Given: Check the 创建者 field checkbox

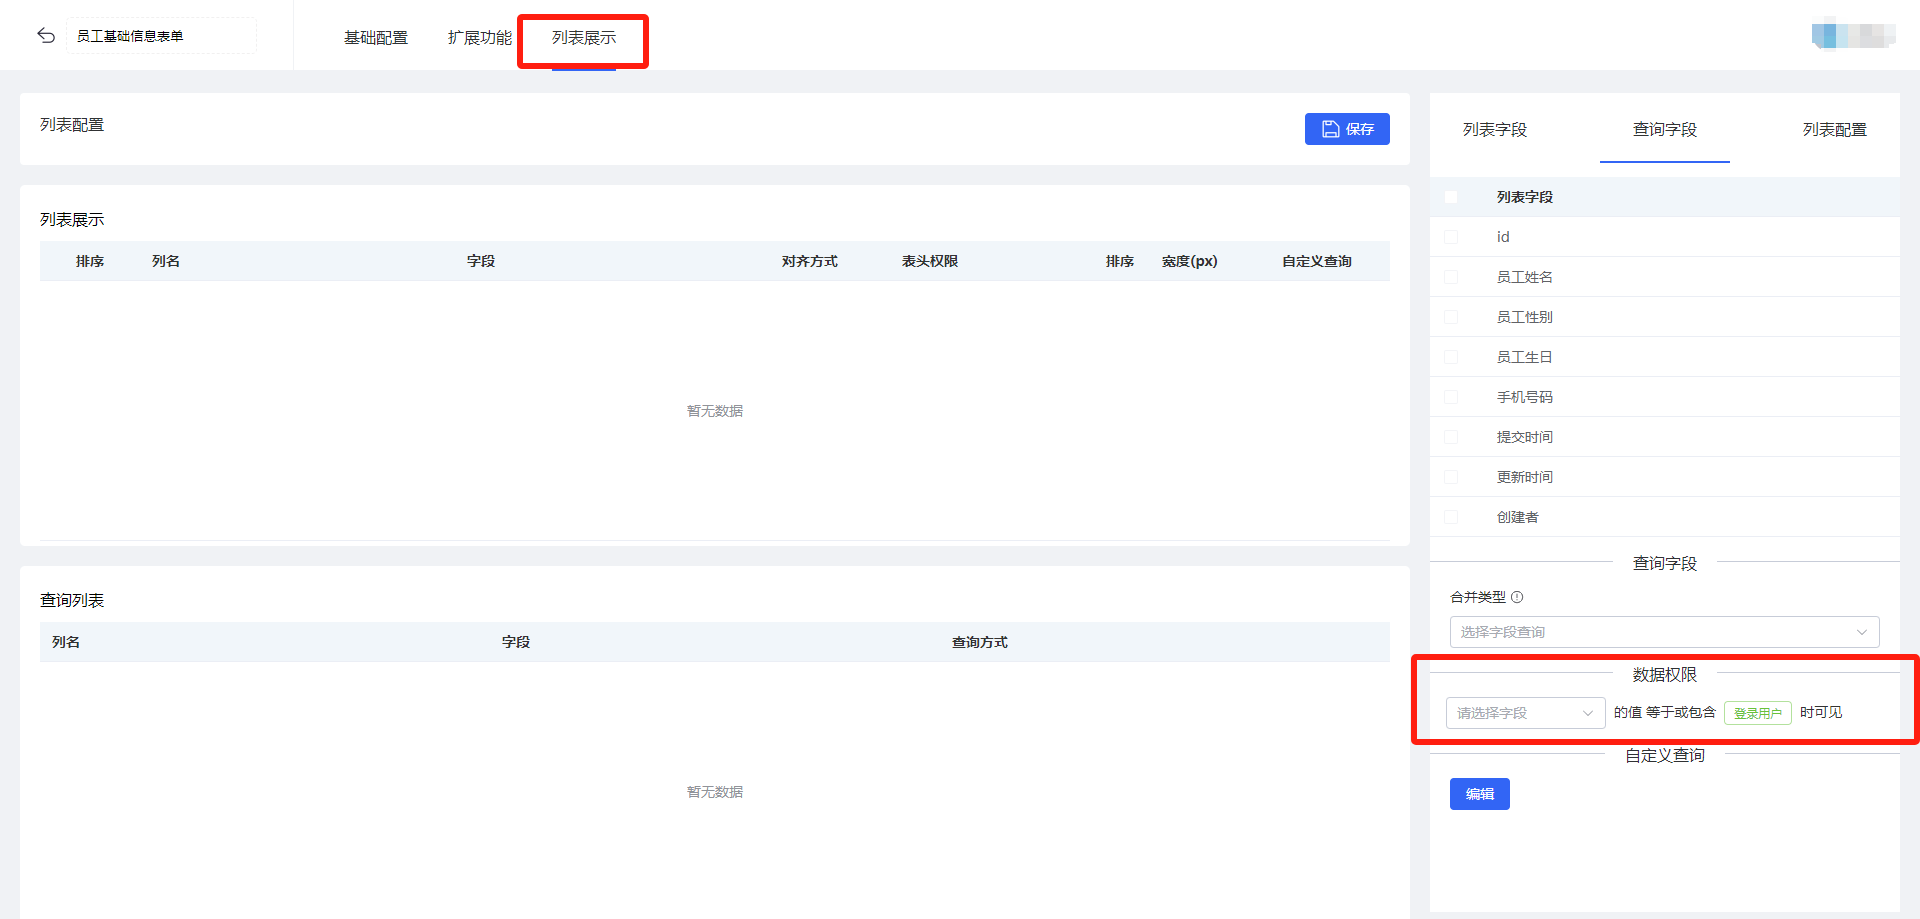Looking at the screenshot, I should (1451, 517).
